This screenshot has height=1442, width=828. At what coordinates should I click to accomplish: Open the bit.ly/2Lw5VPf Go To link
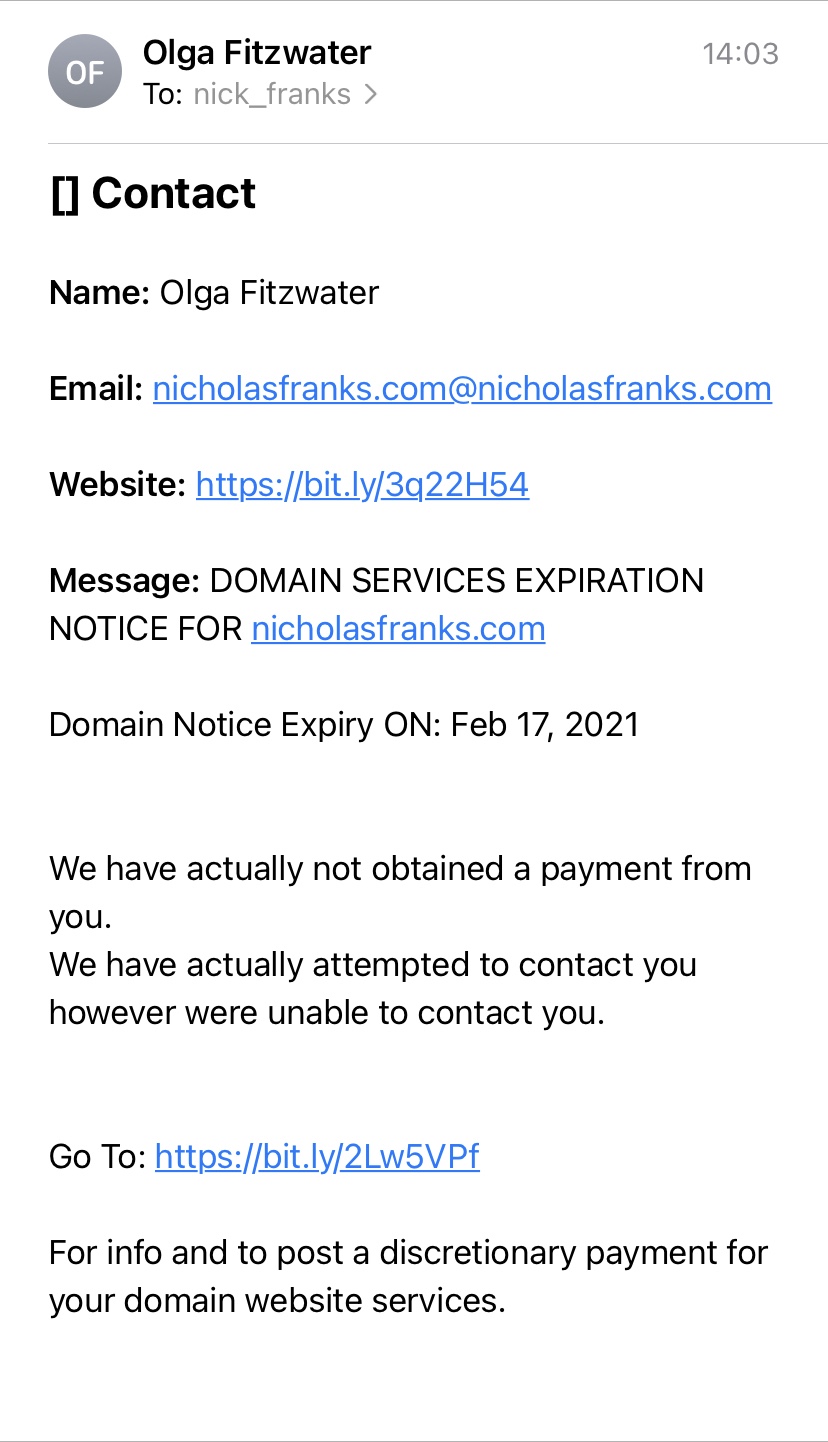[x=317, y=1157]
